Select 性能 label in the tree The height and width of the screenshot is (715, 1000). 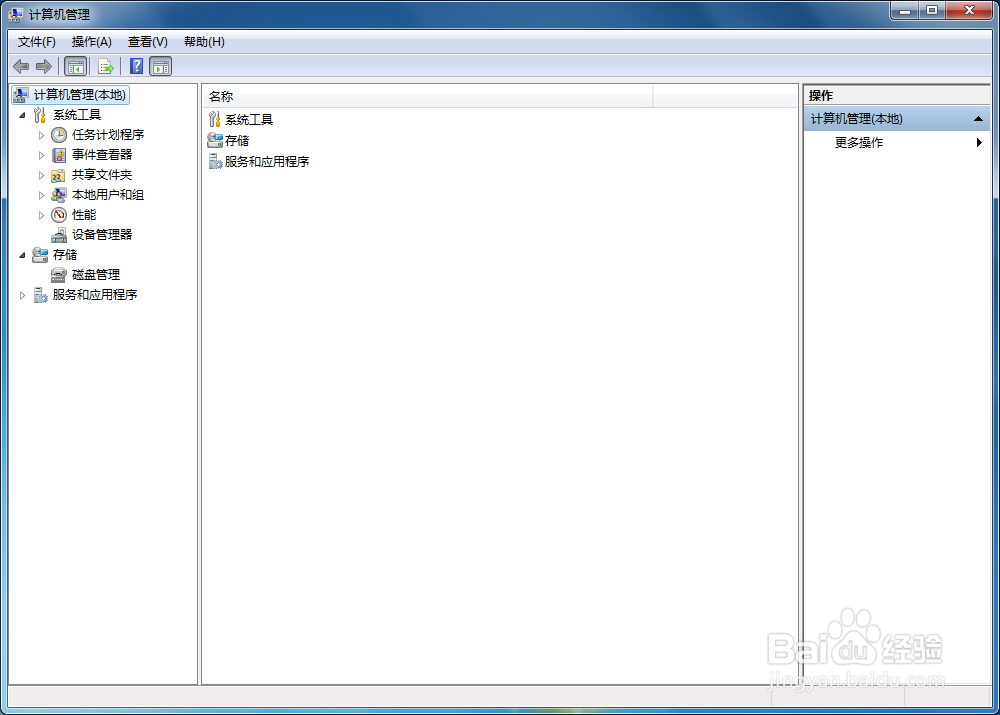point(84,215)
